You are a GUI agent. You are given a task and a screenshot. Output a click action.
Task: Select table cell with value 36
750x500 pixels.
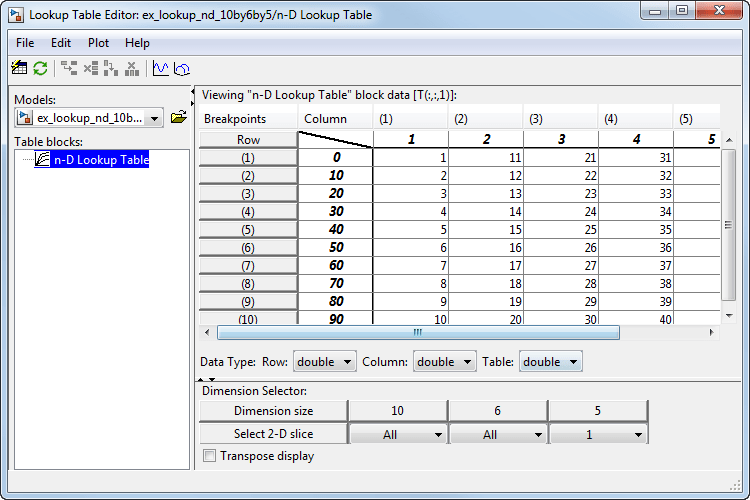tap(636, 247)
